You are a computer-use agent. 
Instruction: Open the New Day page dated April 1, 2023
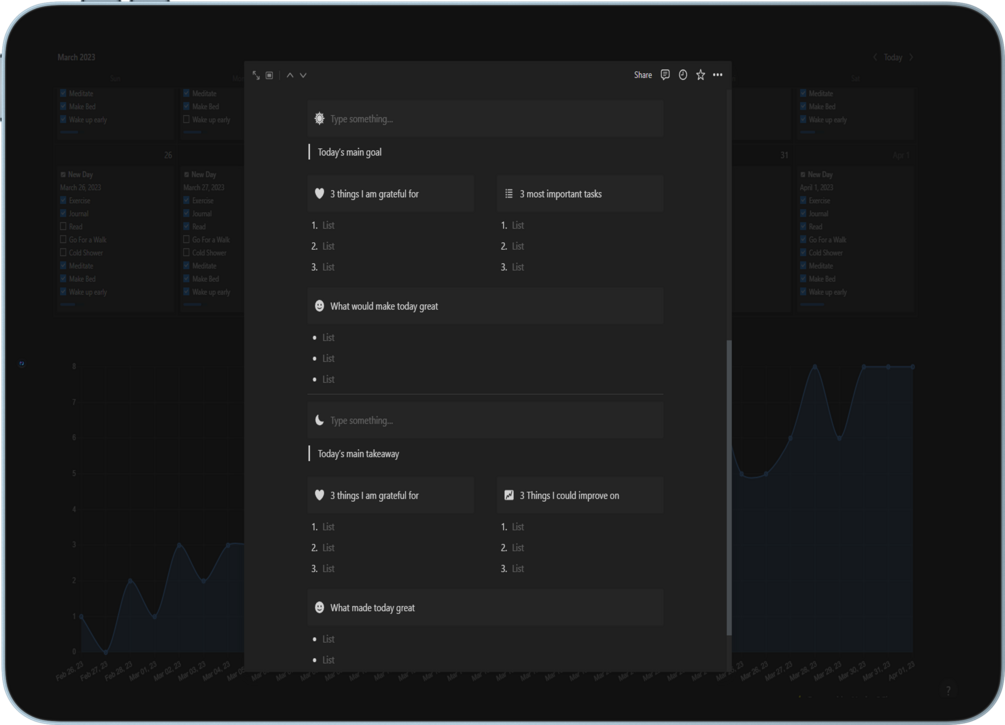point(820,174)
